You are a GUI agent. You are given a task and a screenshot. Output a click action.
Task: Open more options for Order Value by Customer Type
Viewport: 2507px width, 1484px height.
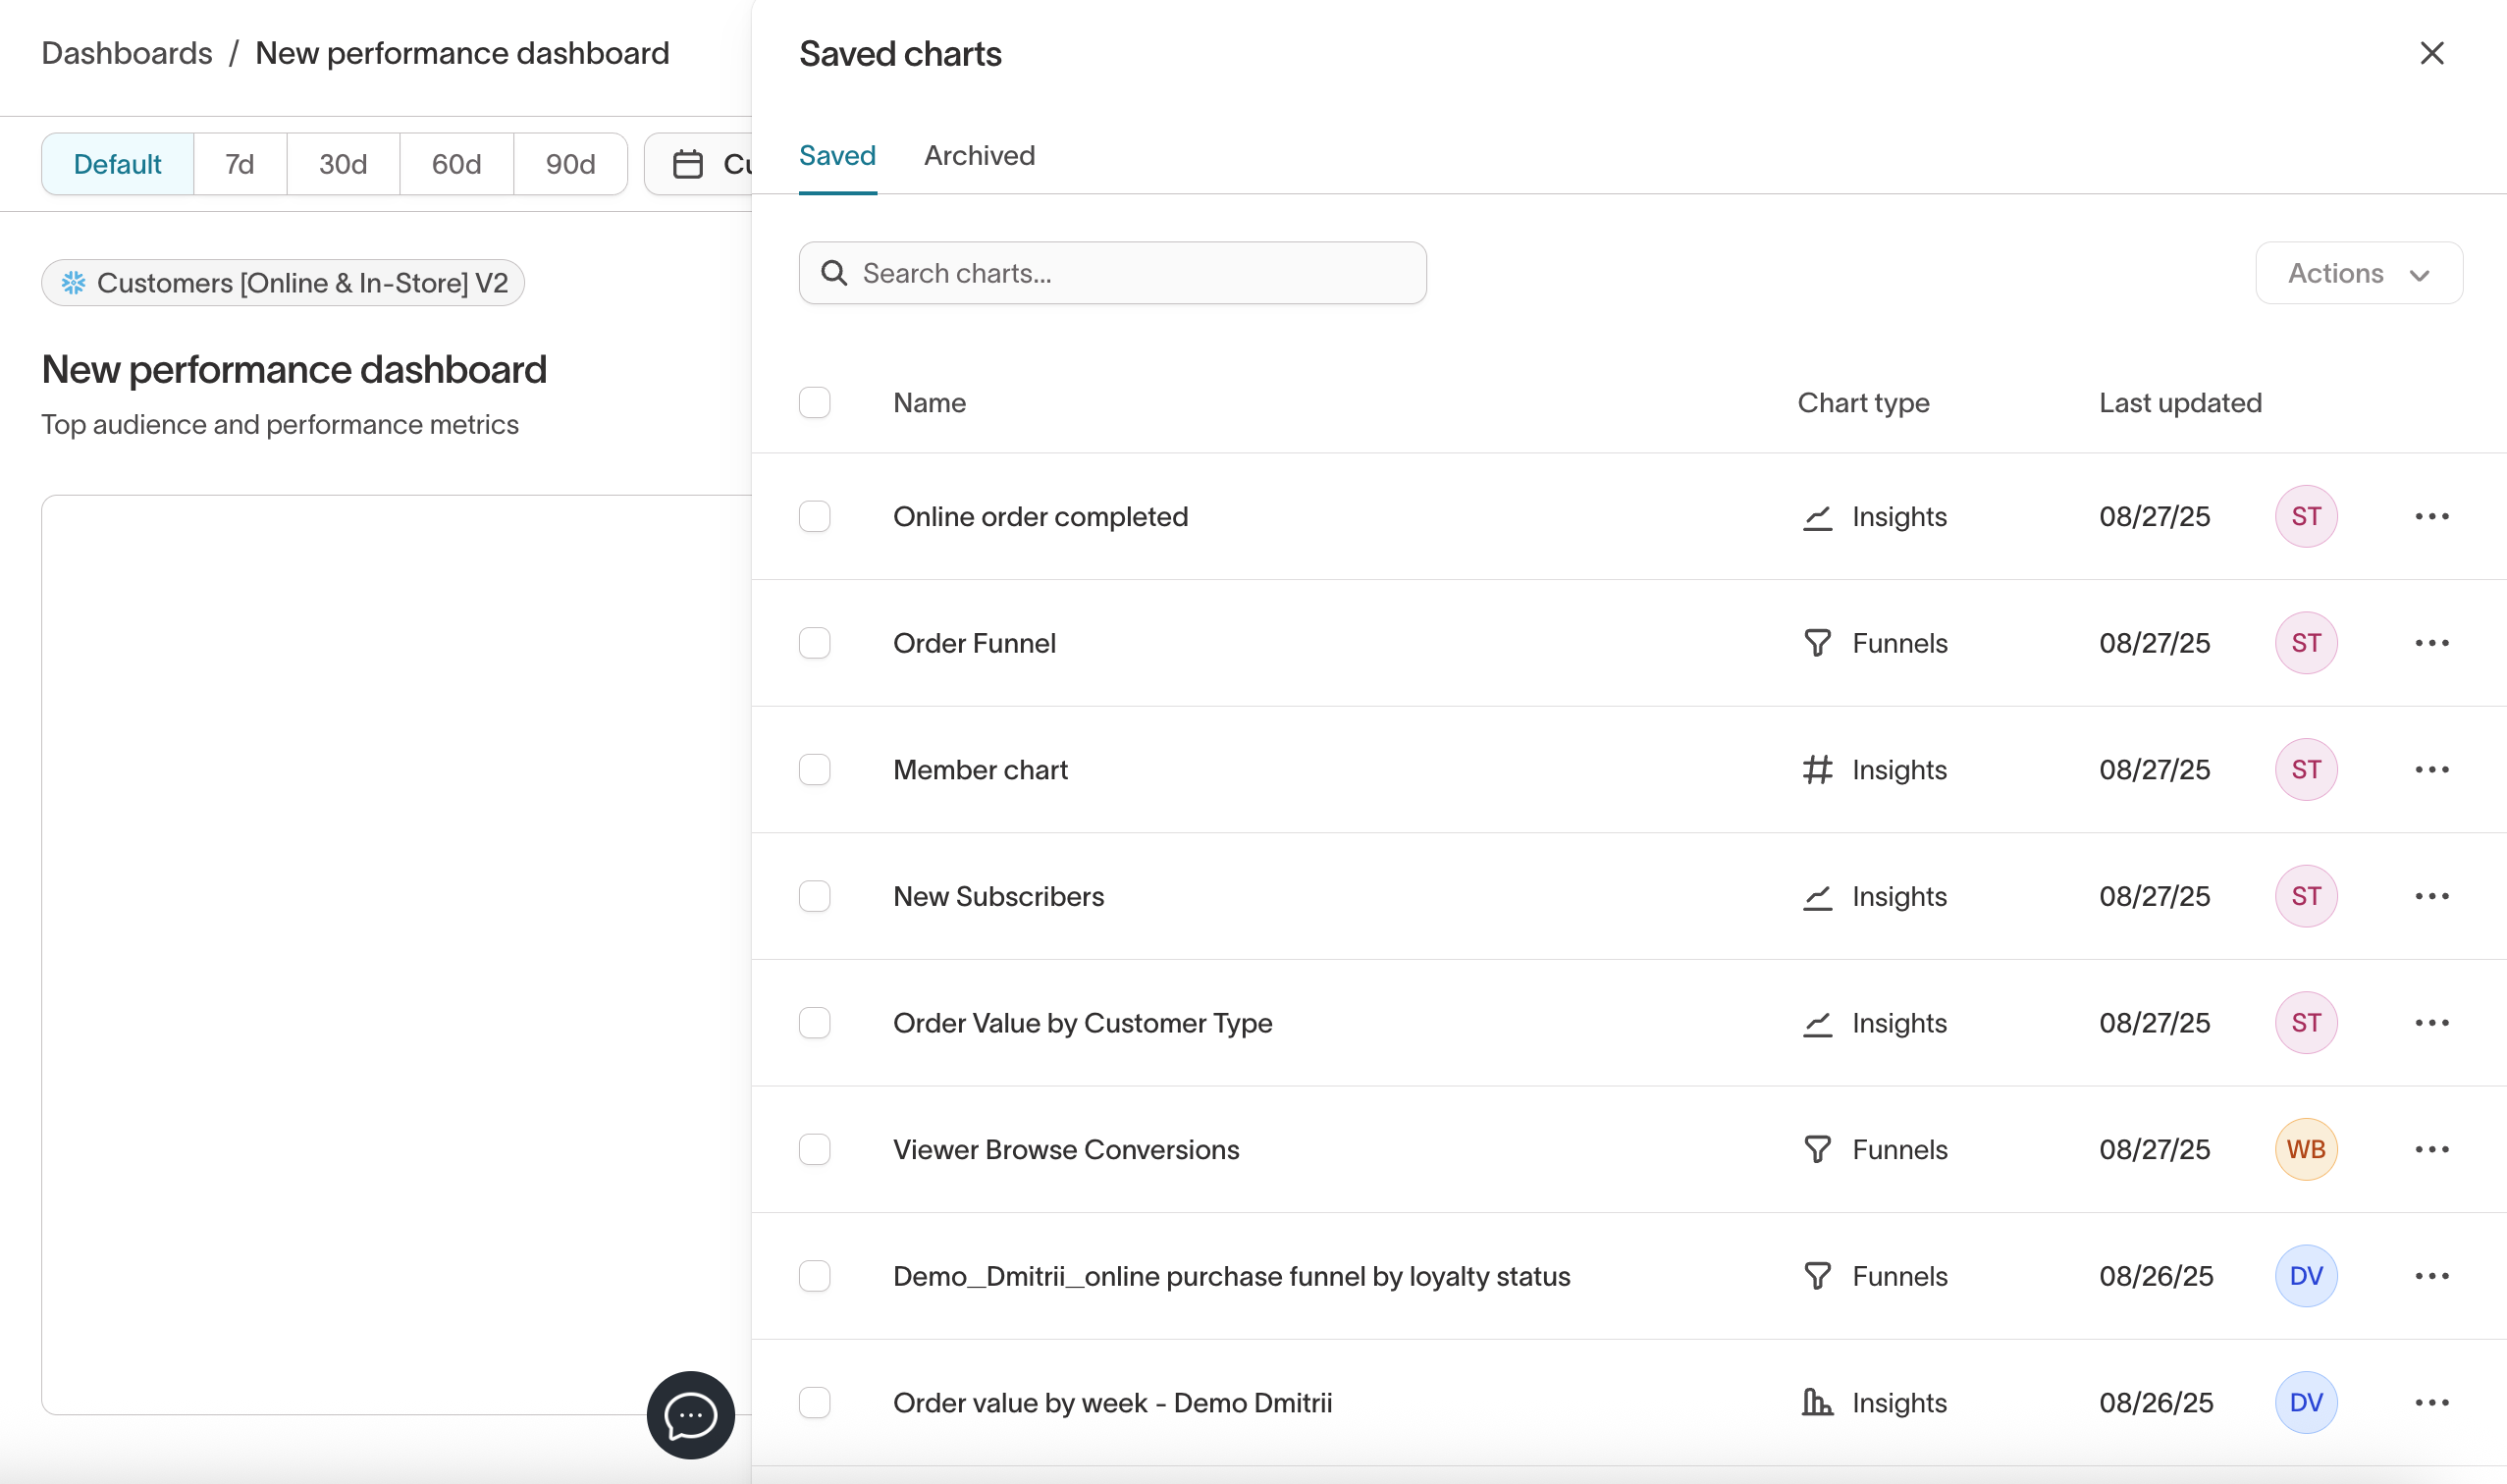click(x=2431, y=1023)
